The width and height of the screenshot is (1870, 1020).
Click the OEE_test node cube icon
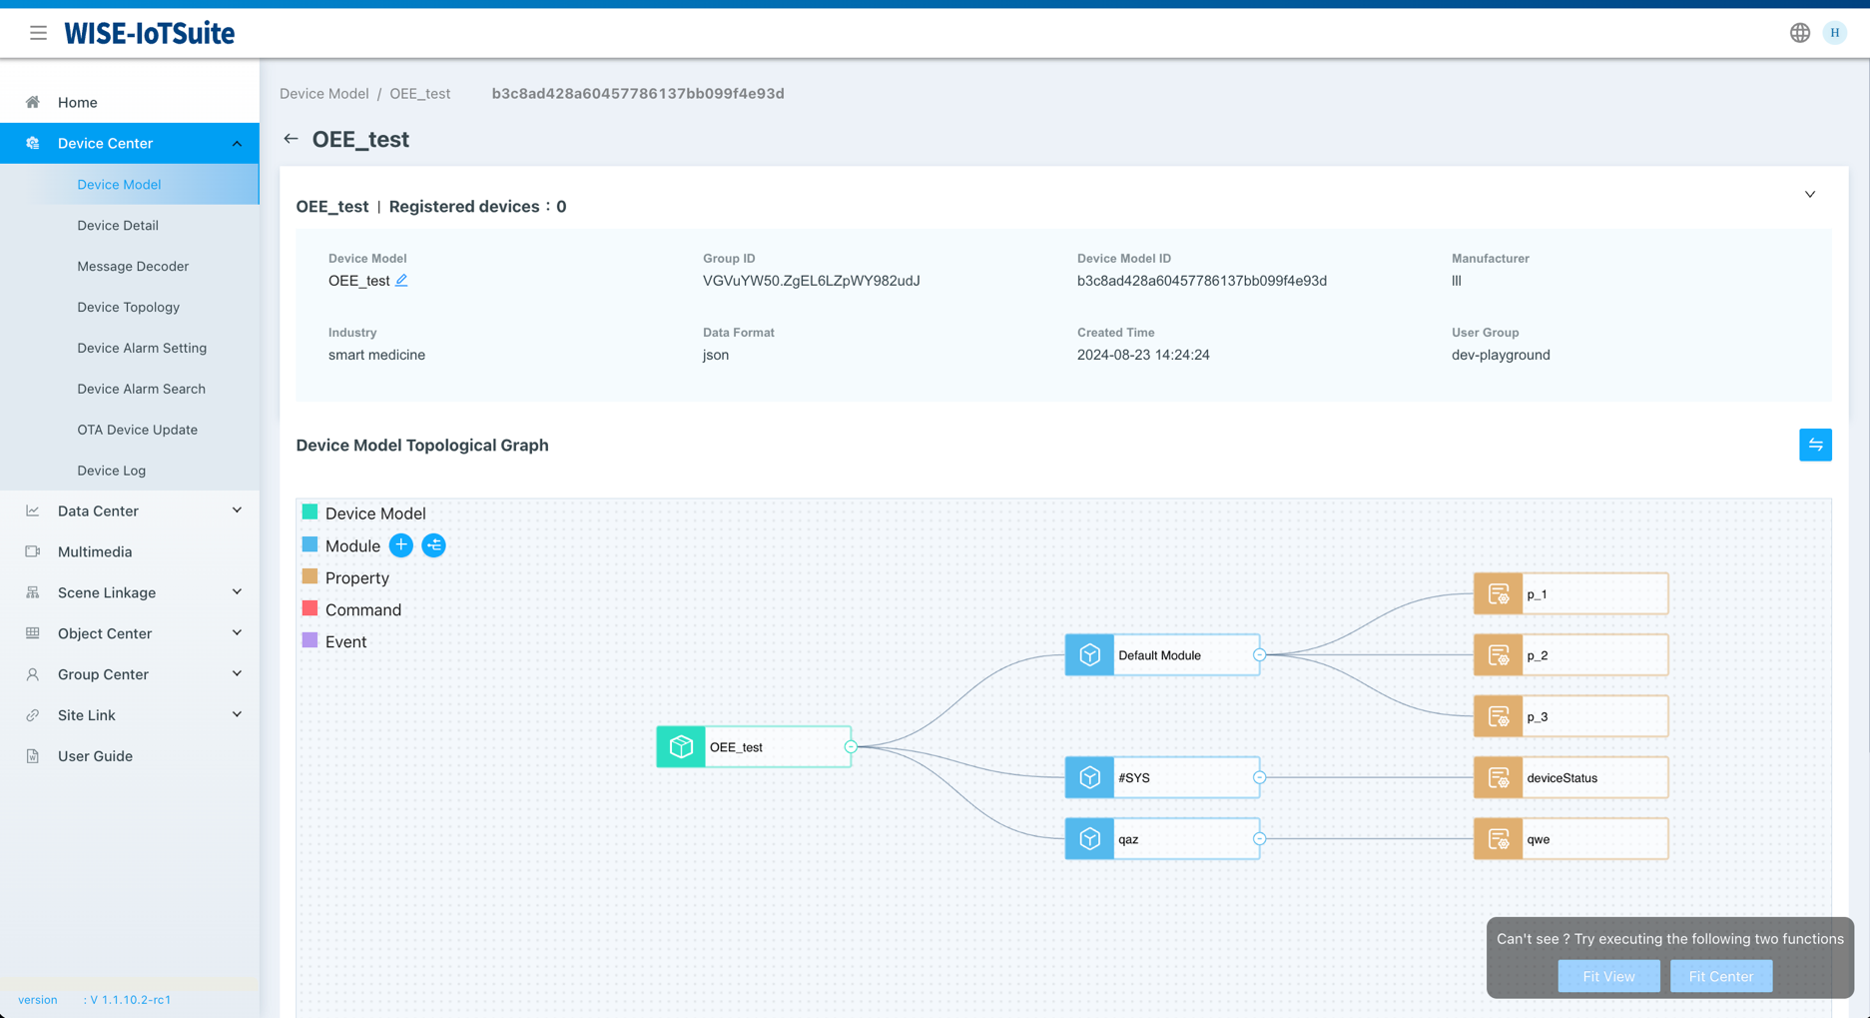(x=681, y=747)
